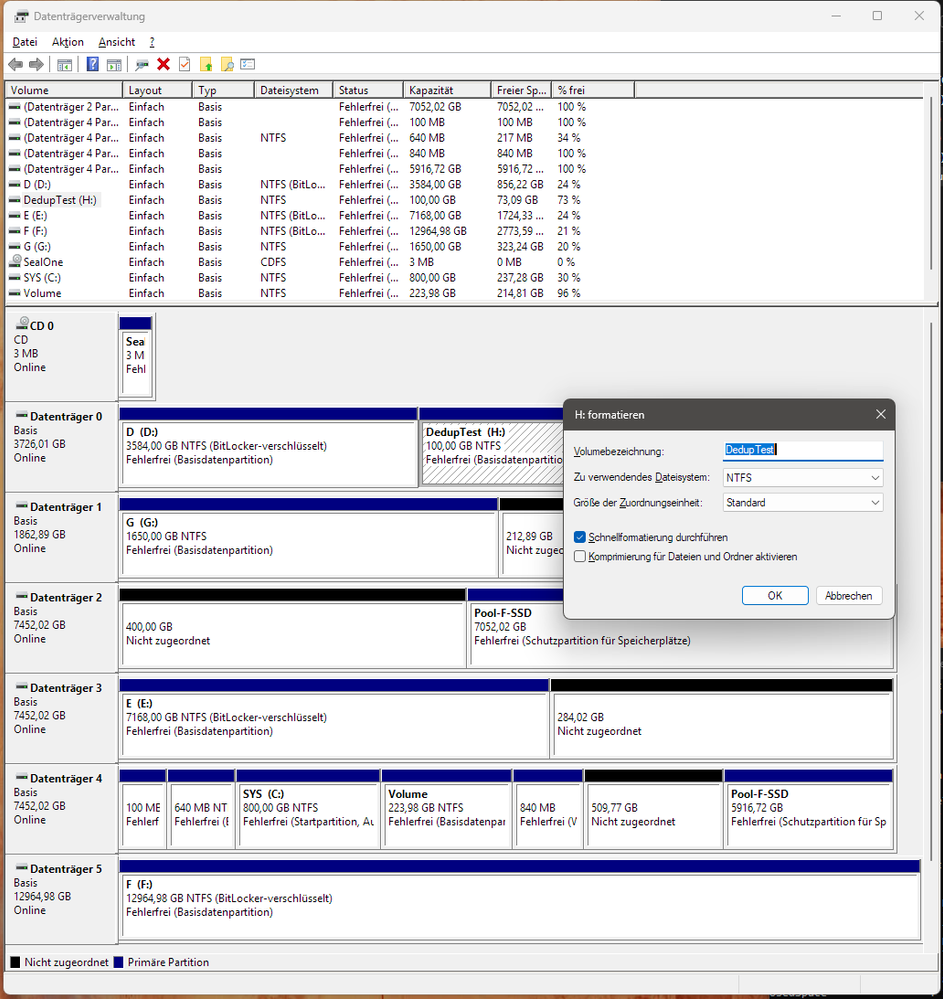Click the Volumebezeichnung text field
Screen dimensions: 943x999
803,450
